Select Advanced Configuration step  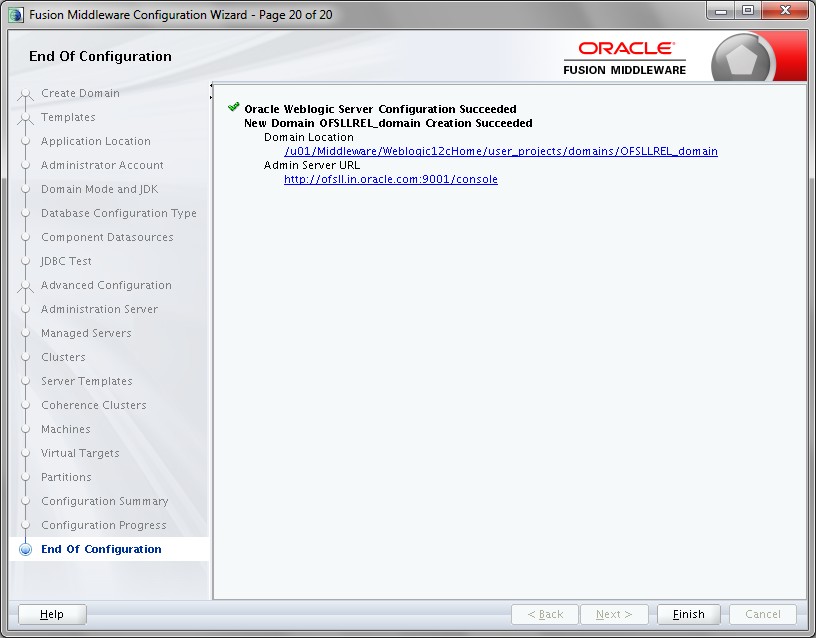[x=106, y=285]
